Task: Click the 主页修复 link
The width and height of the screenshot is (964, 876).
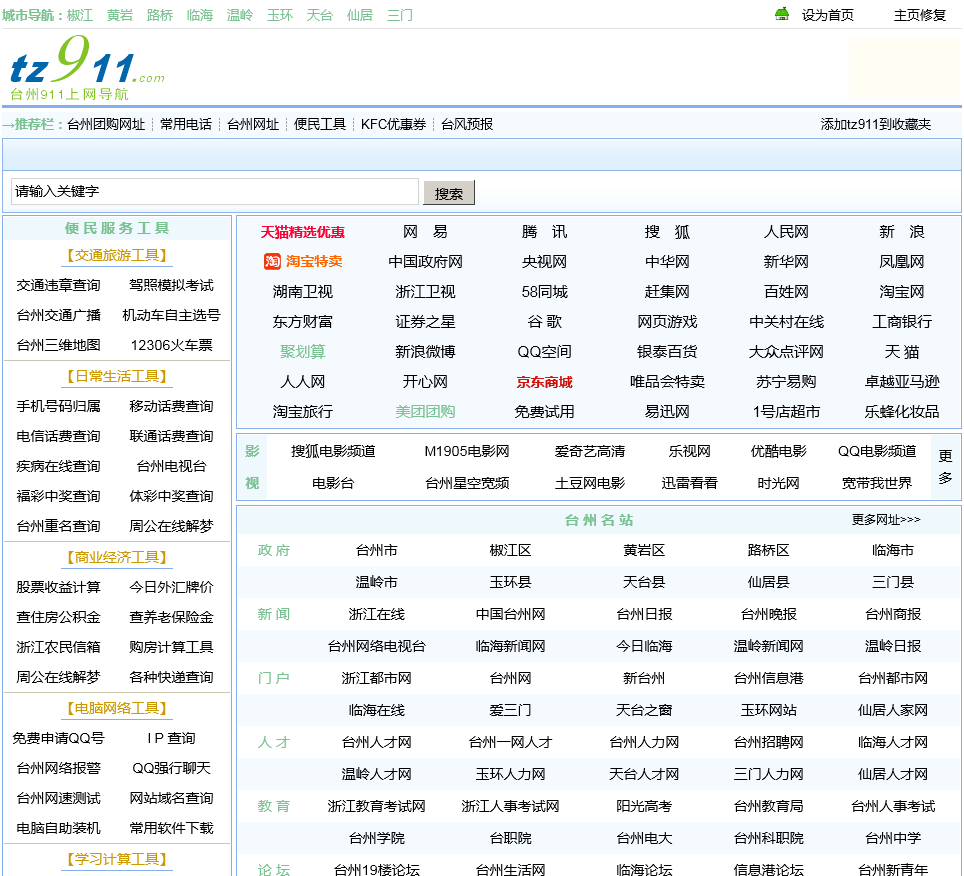Action: (x=919, y=15)
